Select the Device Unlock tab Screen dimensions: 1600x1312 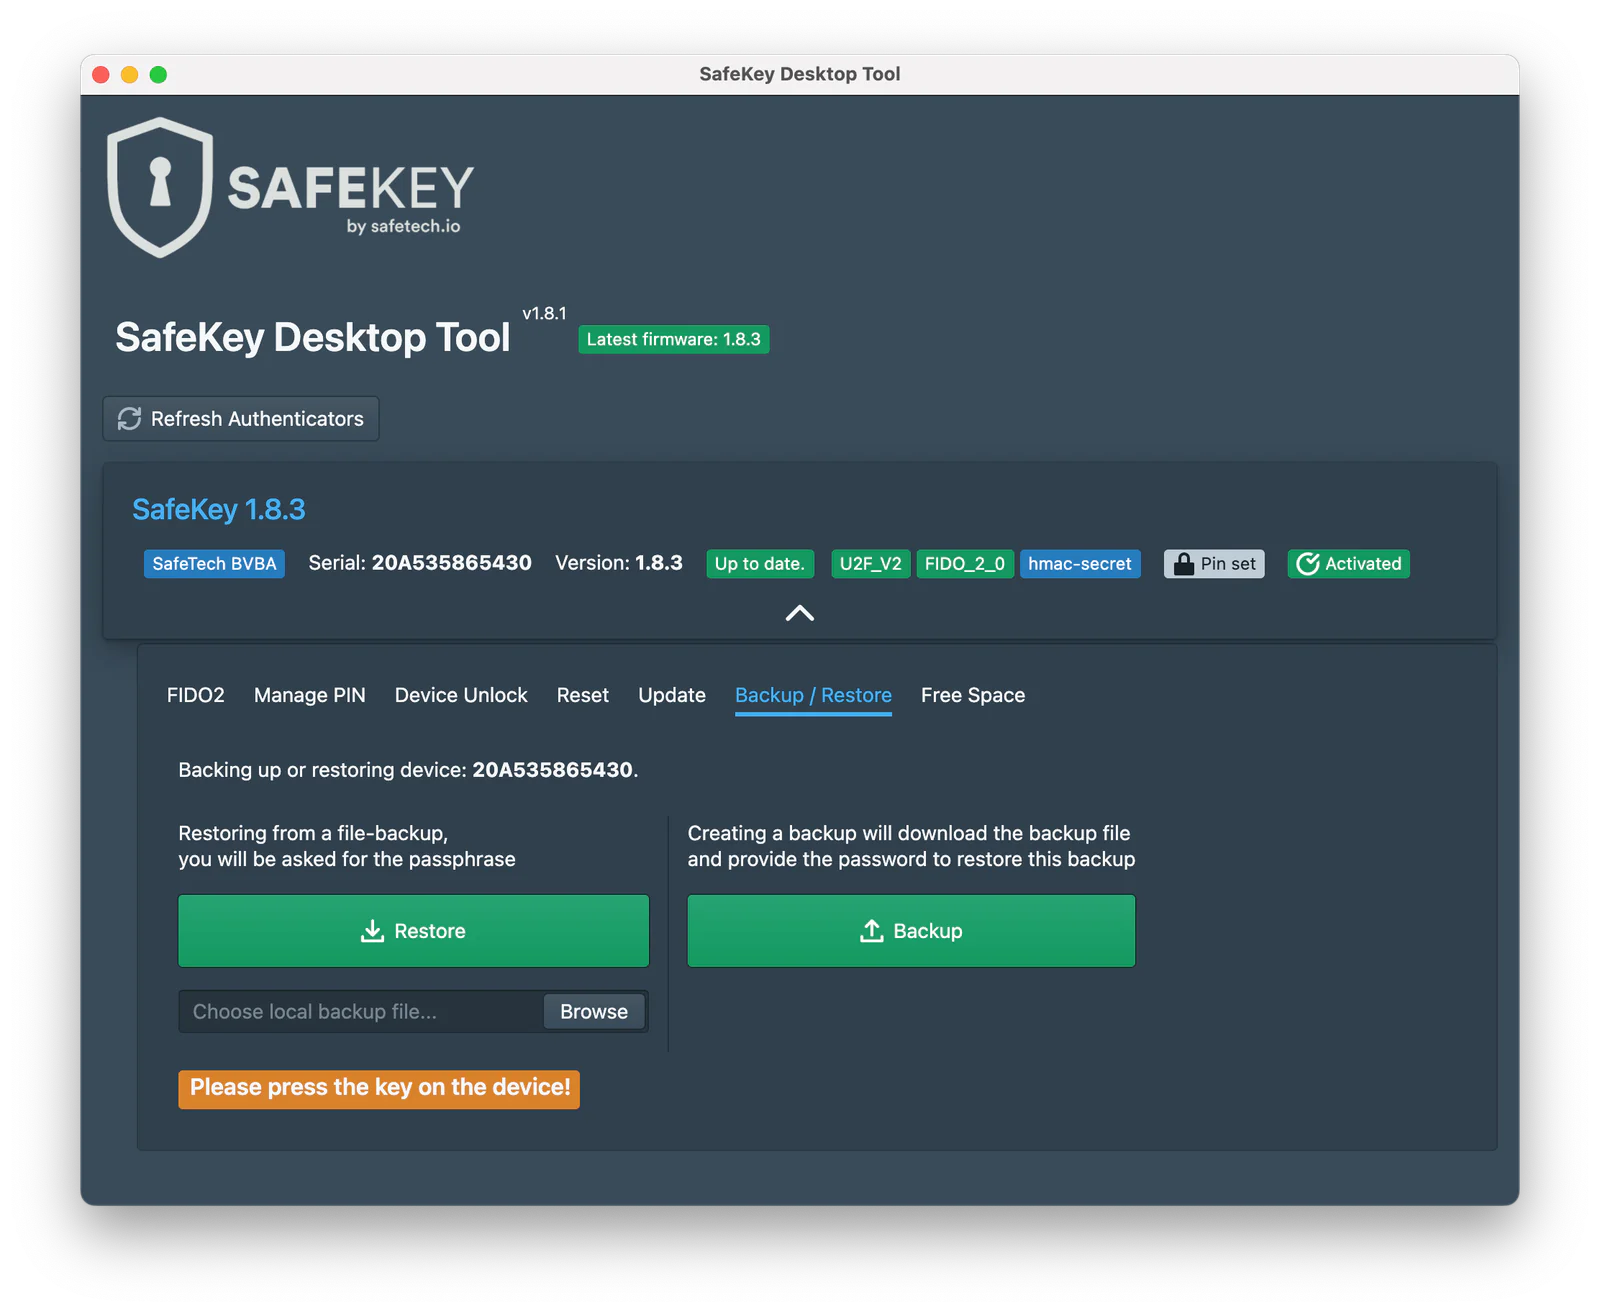pos(461,695)
